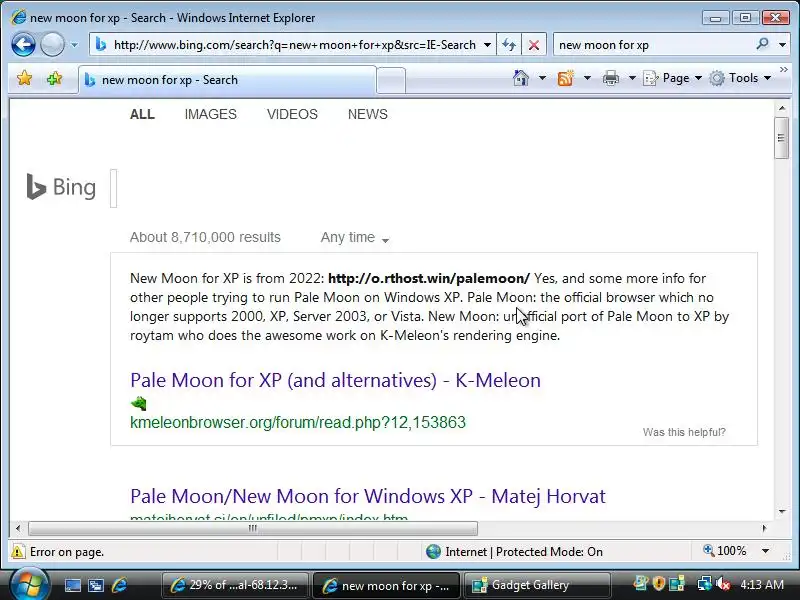Viewport: 800px width, 600px height.
Task: Click the 100% zoom level button
Action: tap(724, 551)
